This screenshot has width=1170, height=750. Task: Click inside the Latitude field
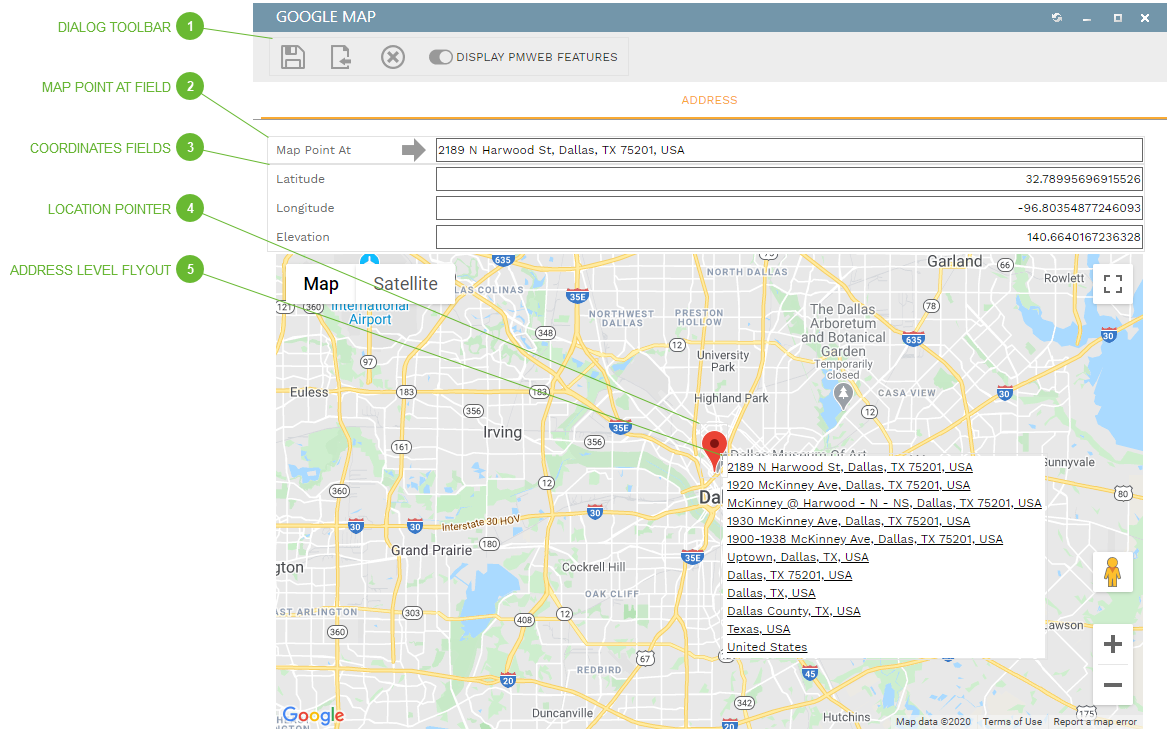788,178
